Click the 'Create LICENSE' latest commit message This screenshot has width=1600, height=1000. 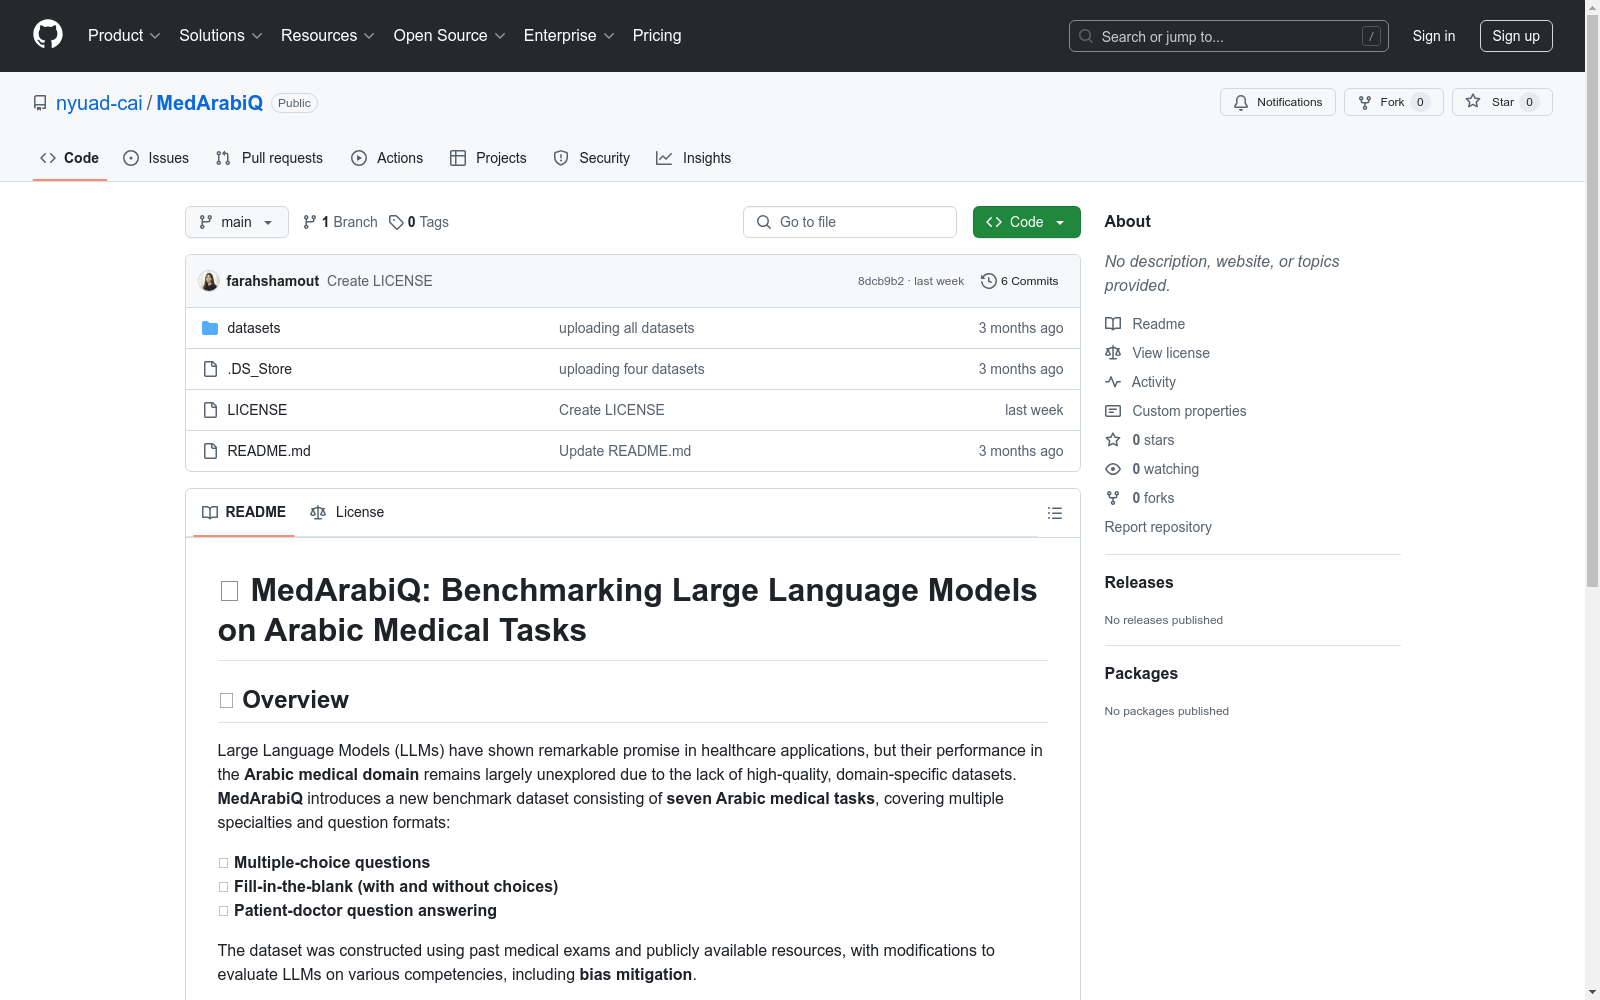click(380, 281)
